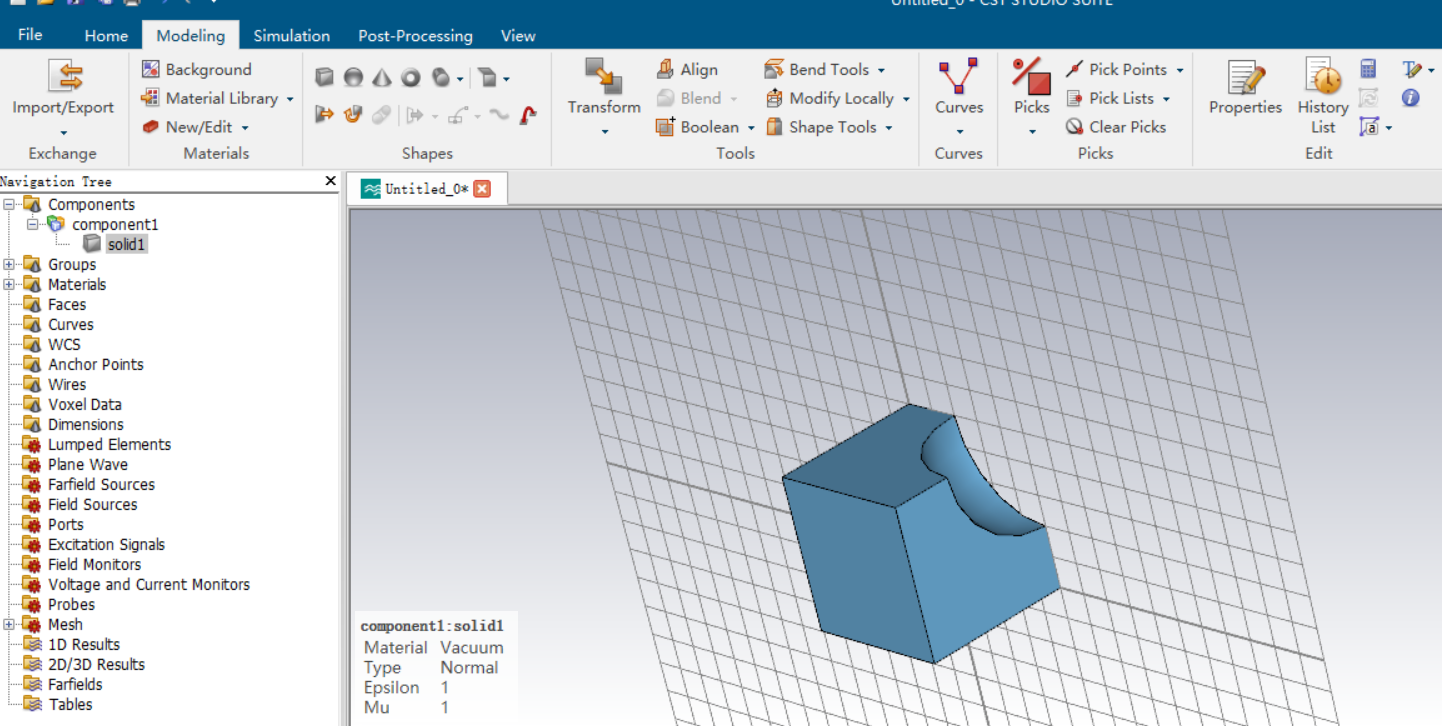Image resolution: width=1442 pixels, height=726 pixels.
Task: Collapse the component1 tree node
Action: [32, 224]
